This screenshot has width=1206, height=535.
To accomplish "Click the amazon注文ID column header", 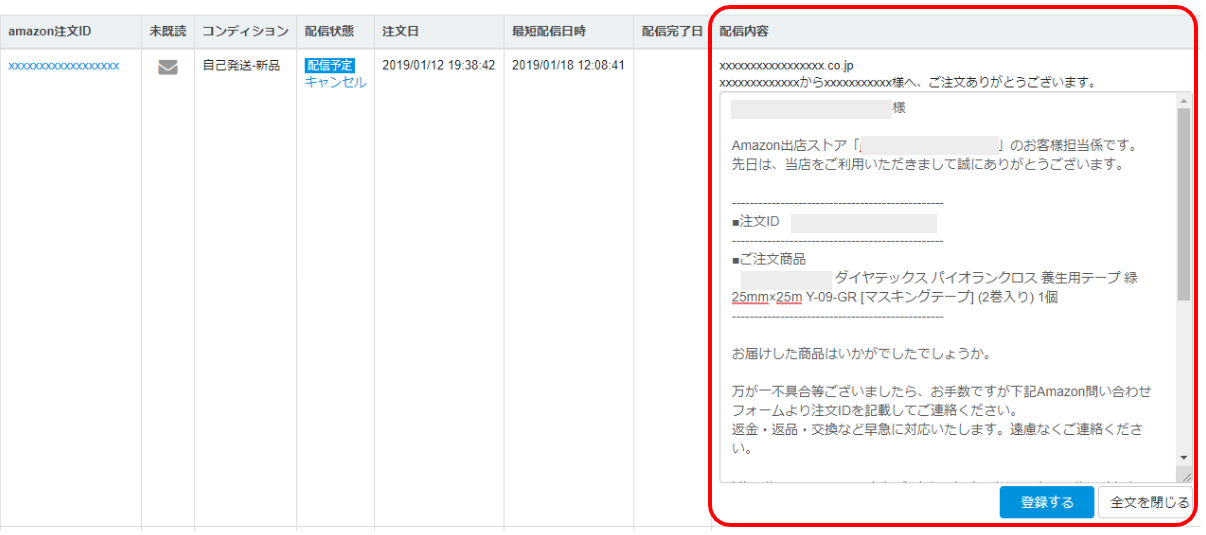I will 50,32.
